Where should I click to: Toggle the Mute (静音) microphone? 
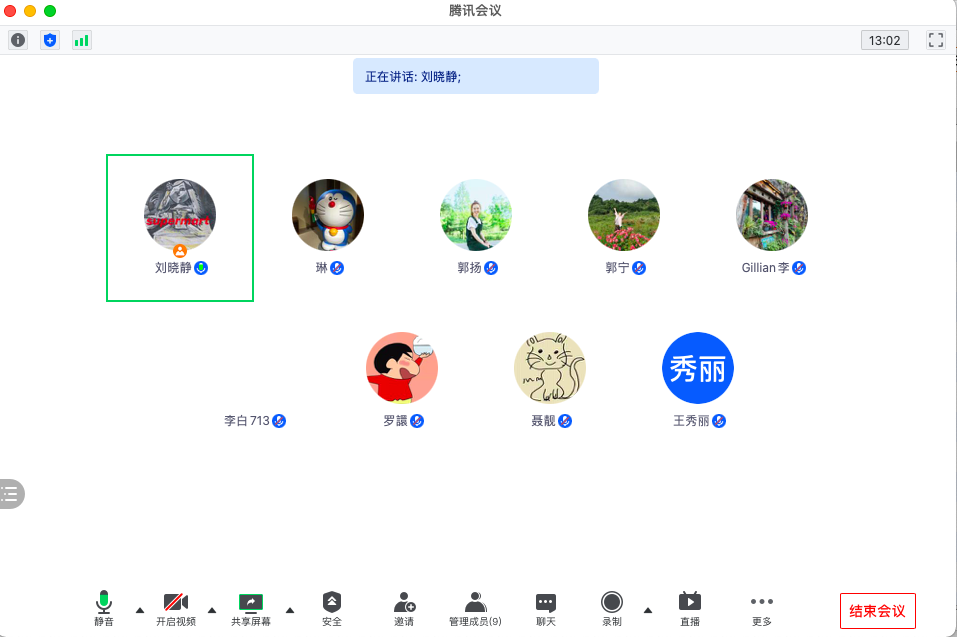click(x=104, y=608)
